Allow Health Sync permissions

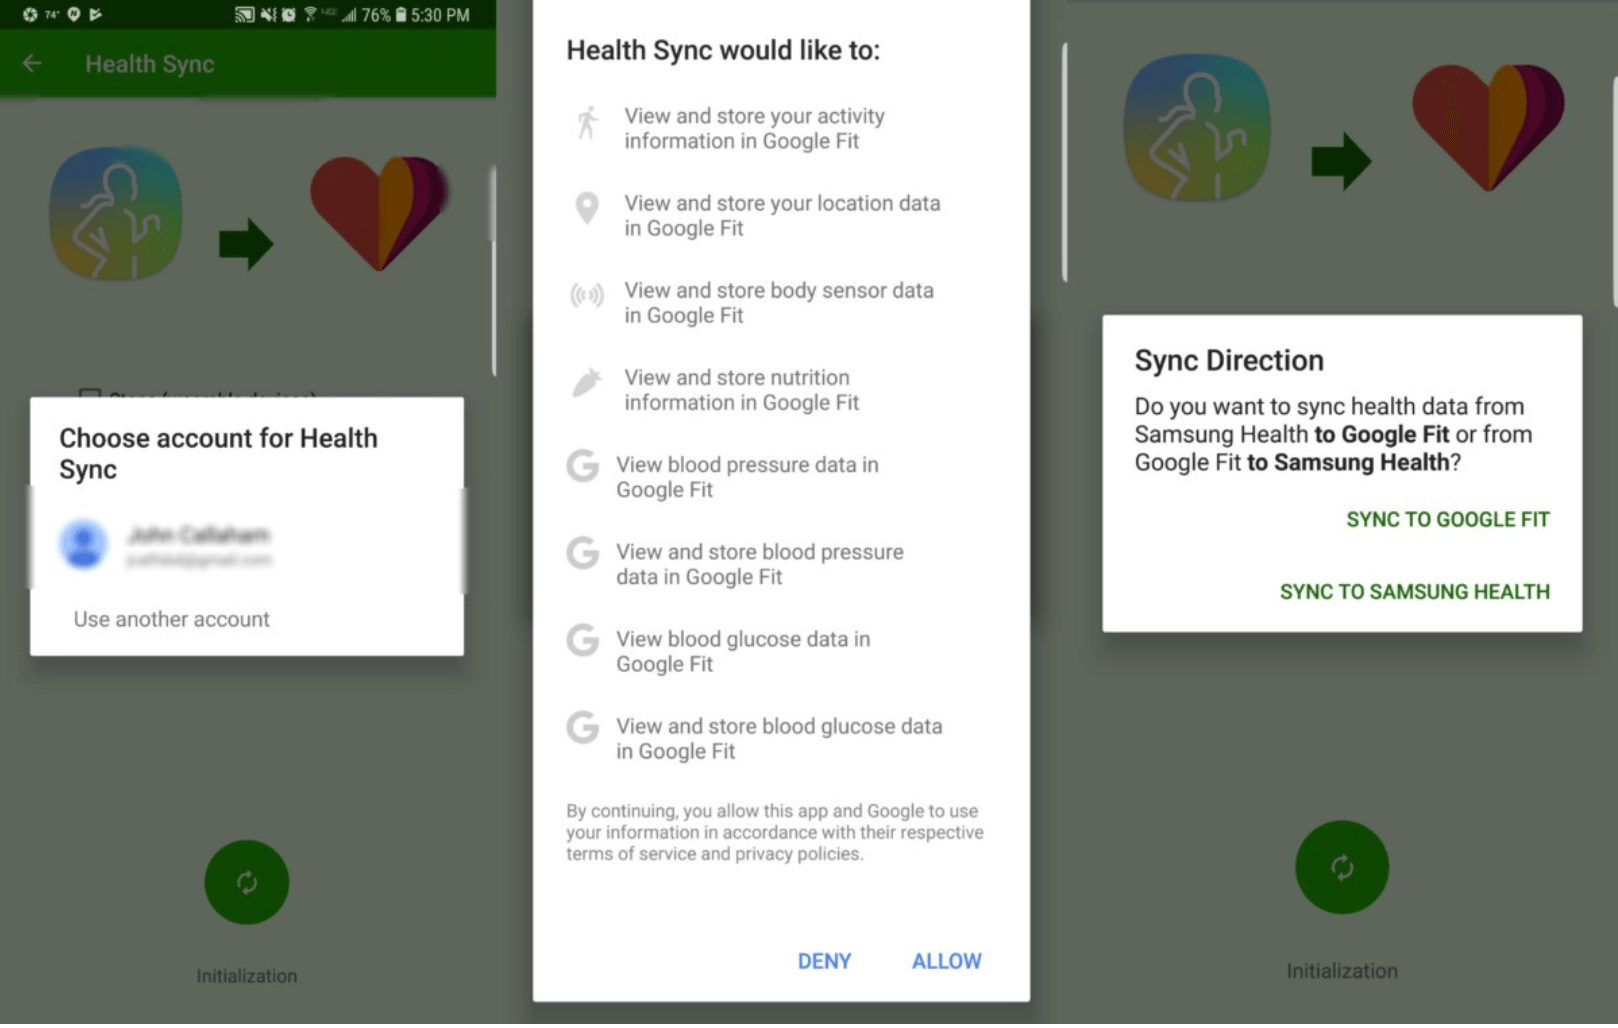click(946, 962)
